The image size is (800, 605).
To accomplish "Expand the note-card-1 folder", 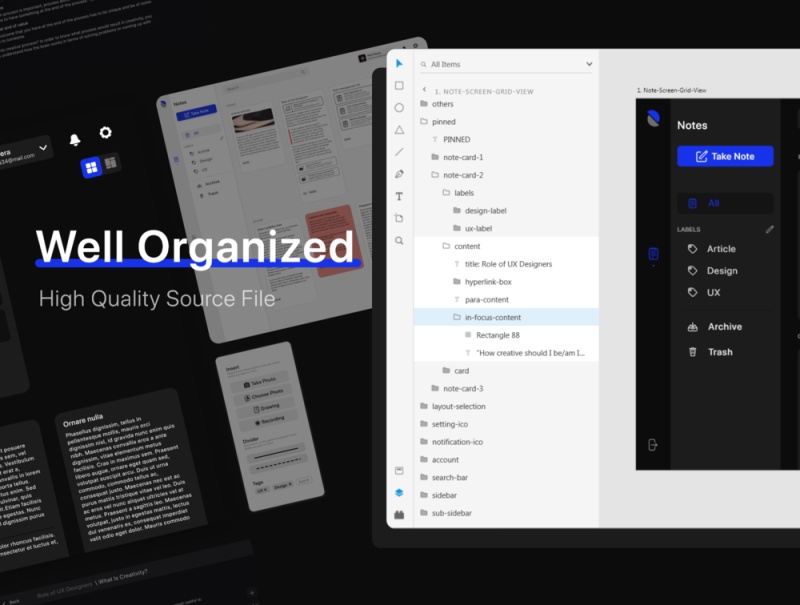I will point(435,158).
